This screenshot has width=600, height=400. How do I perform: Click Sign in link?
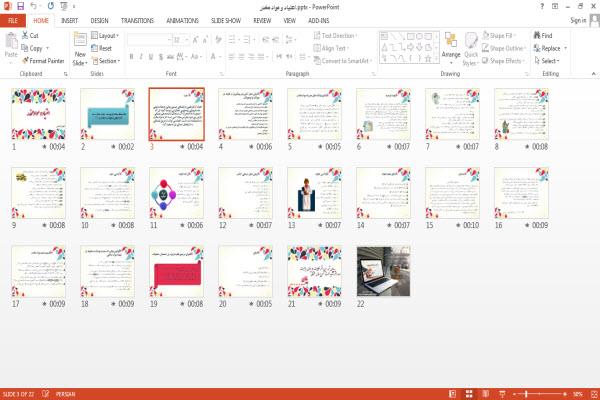point(578,20)
